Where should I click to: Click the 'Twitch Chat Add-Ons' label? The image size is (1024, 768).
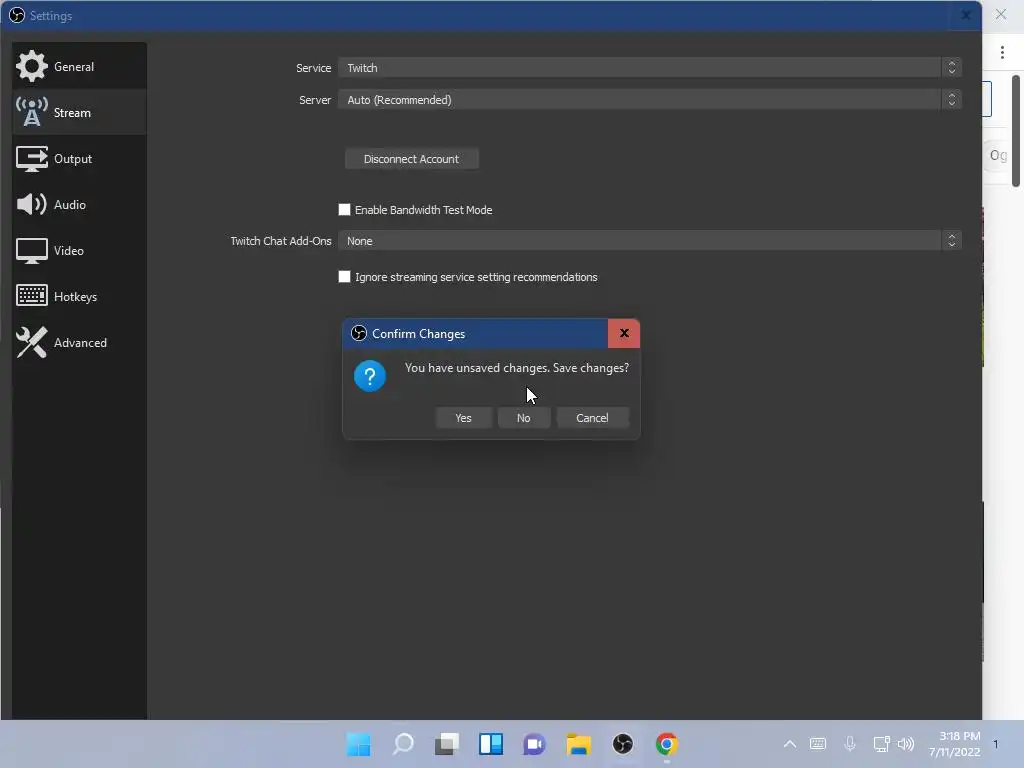281,241
